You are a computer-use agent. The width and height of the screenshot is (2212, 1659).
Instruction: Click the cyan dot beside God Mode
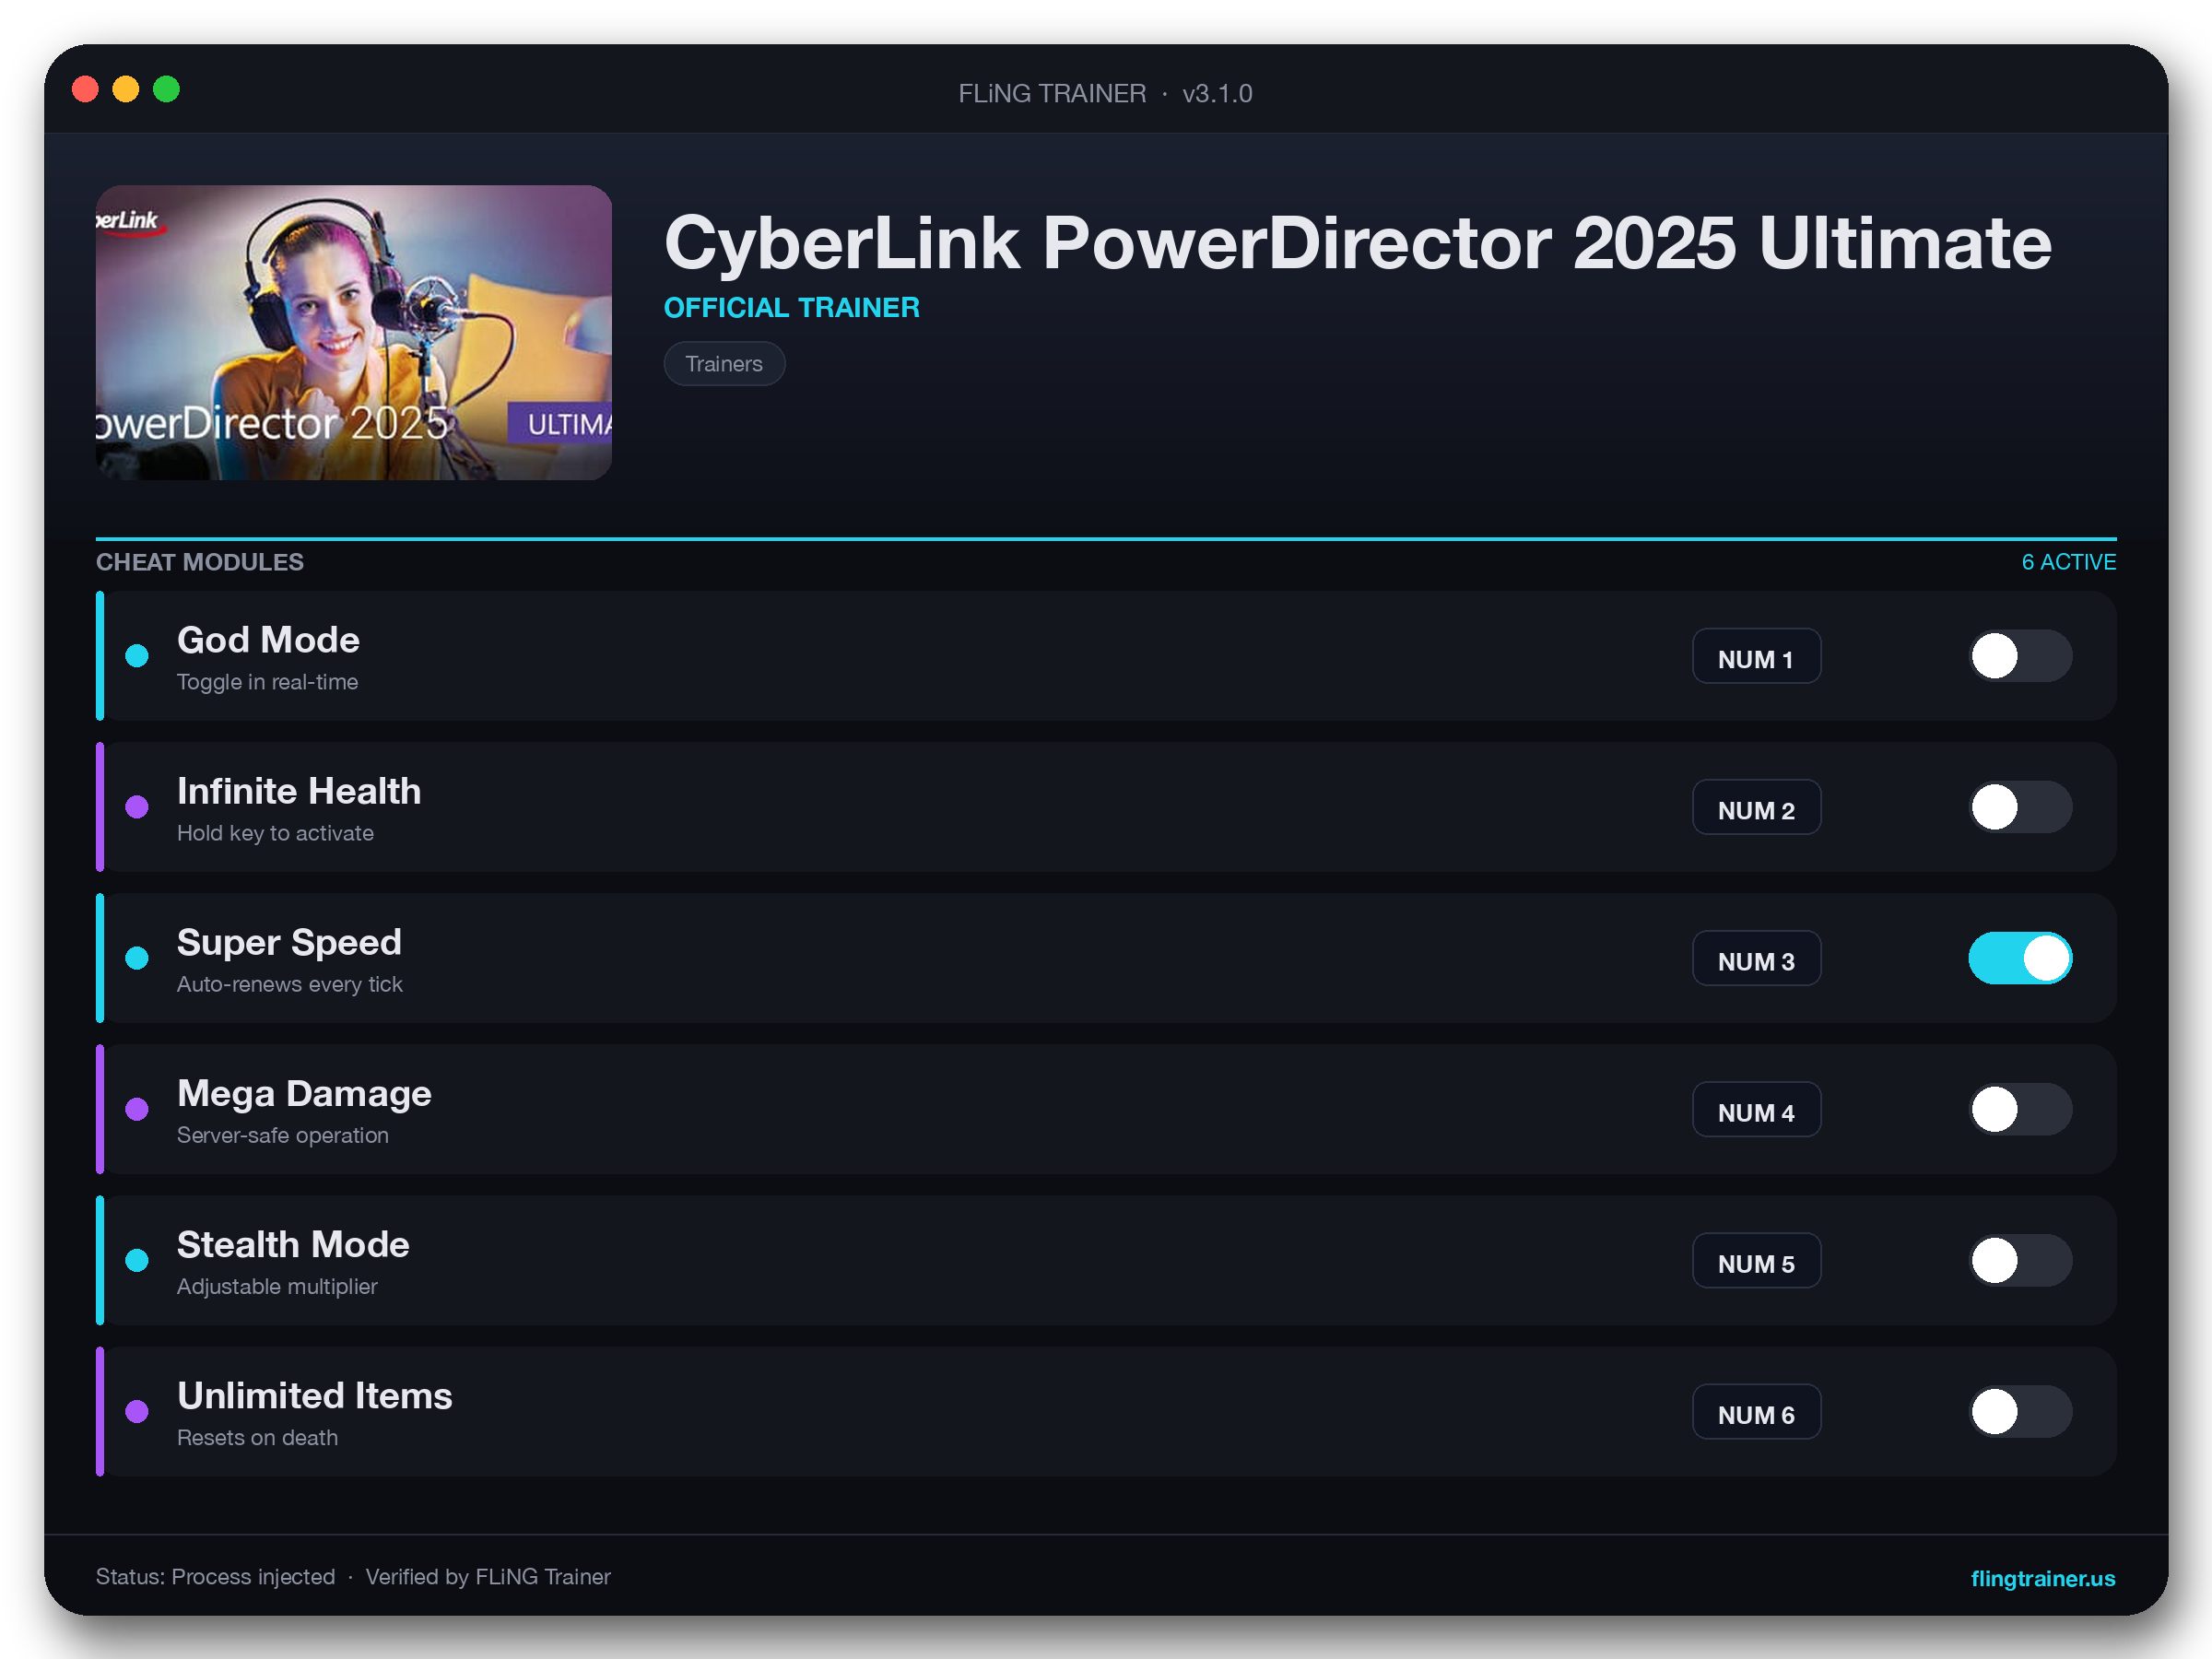click(x=137, y=656)
